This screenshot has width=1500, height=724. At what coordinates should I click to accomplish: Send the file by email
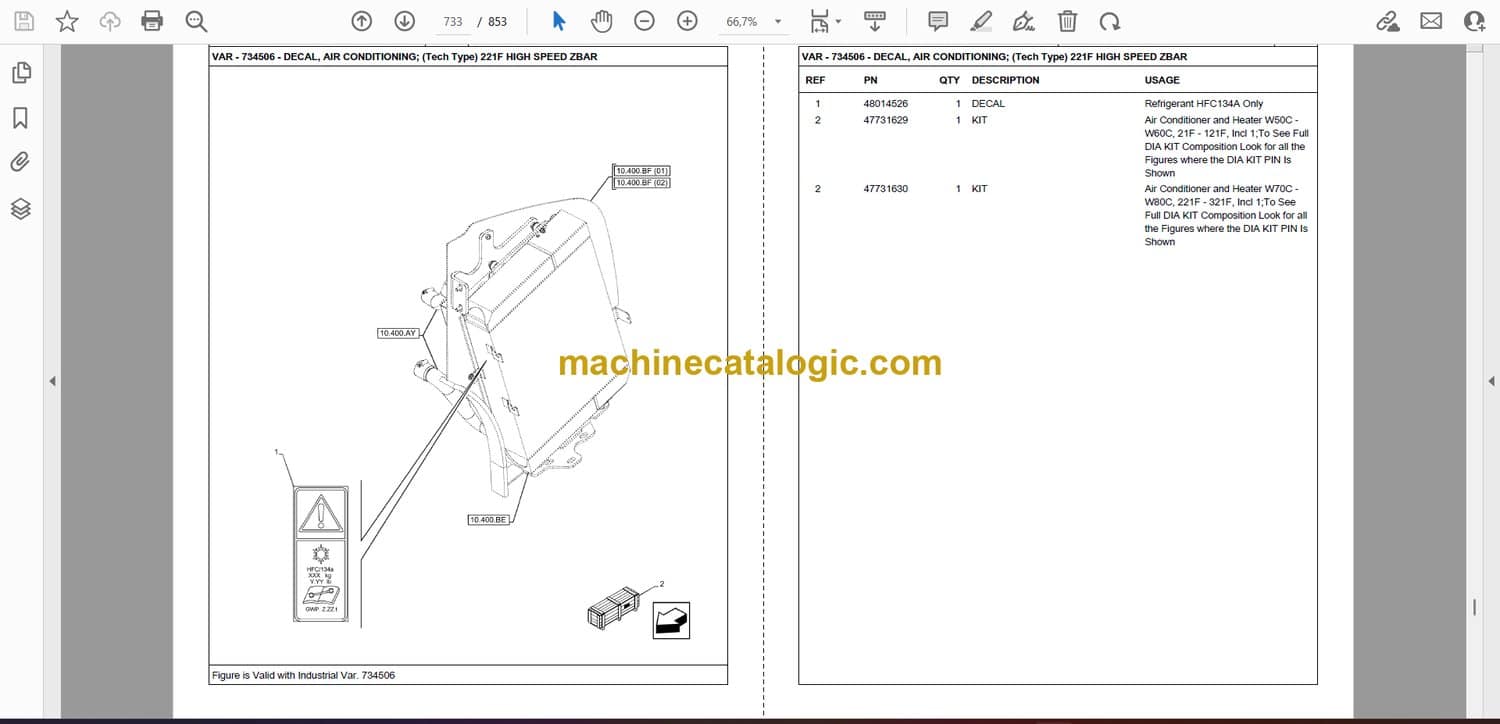click(x=1431, y=21)
